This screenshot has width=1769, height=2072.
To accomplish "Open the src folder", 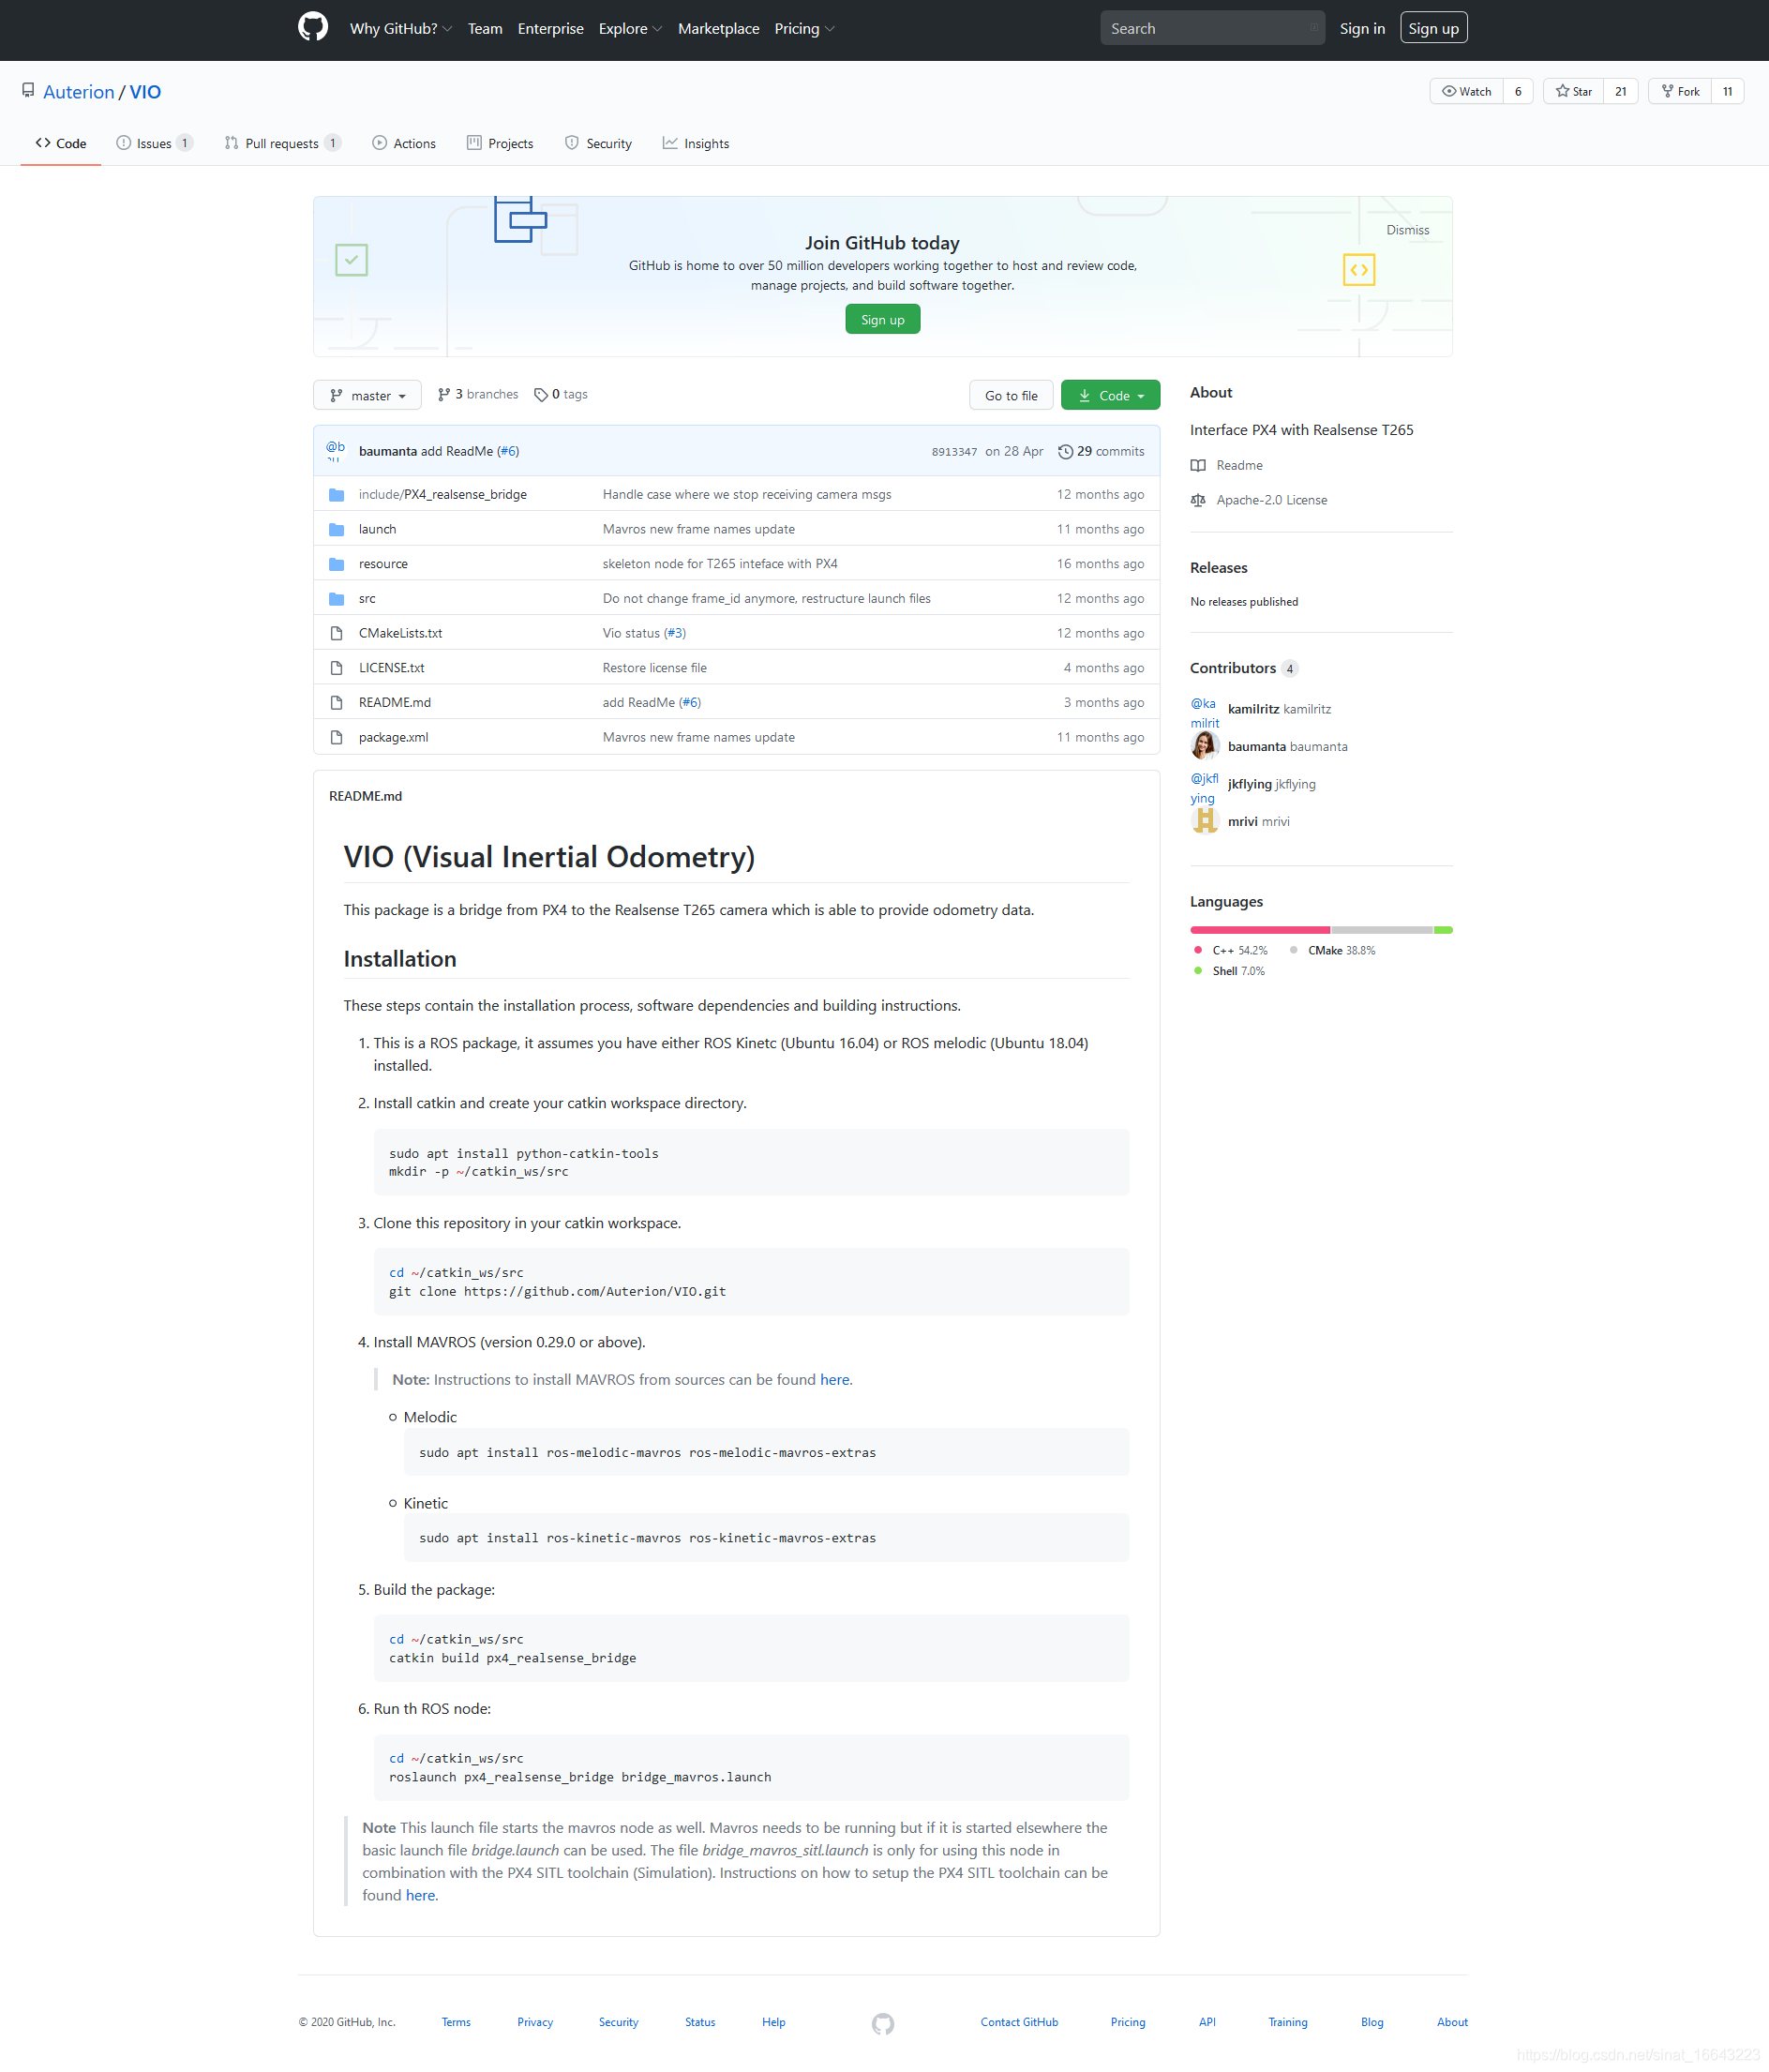I will pyautogui.click(x=367, y=598).
